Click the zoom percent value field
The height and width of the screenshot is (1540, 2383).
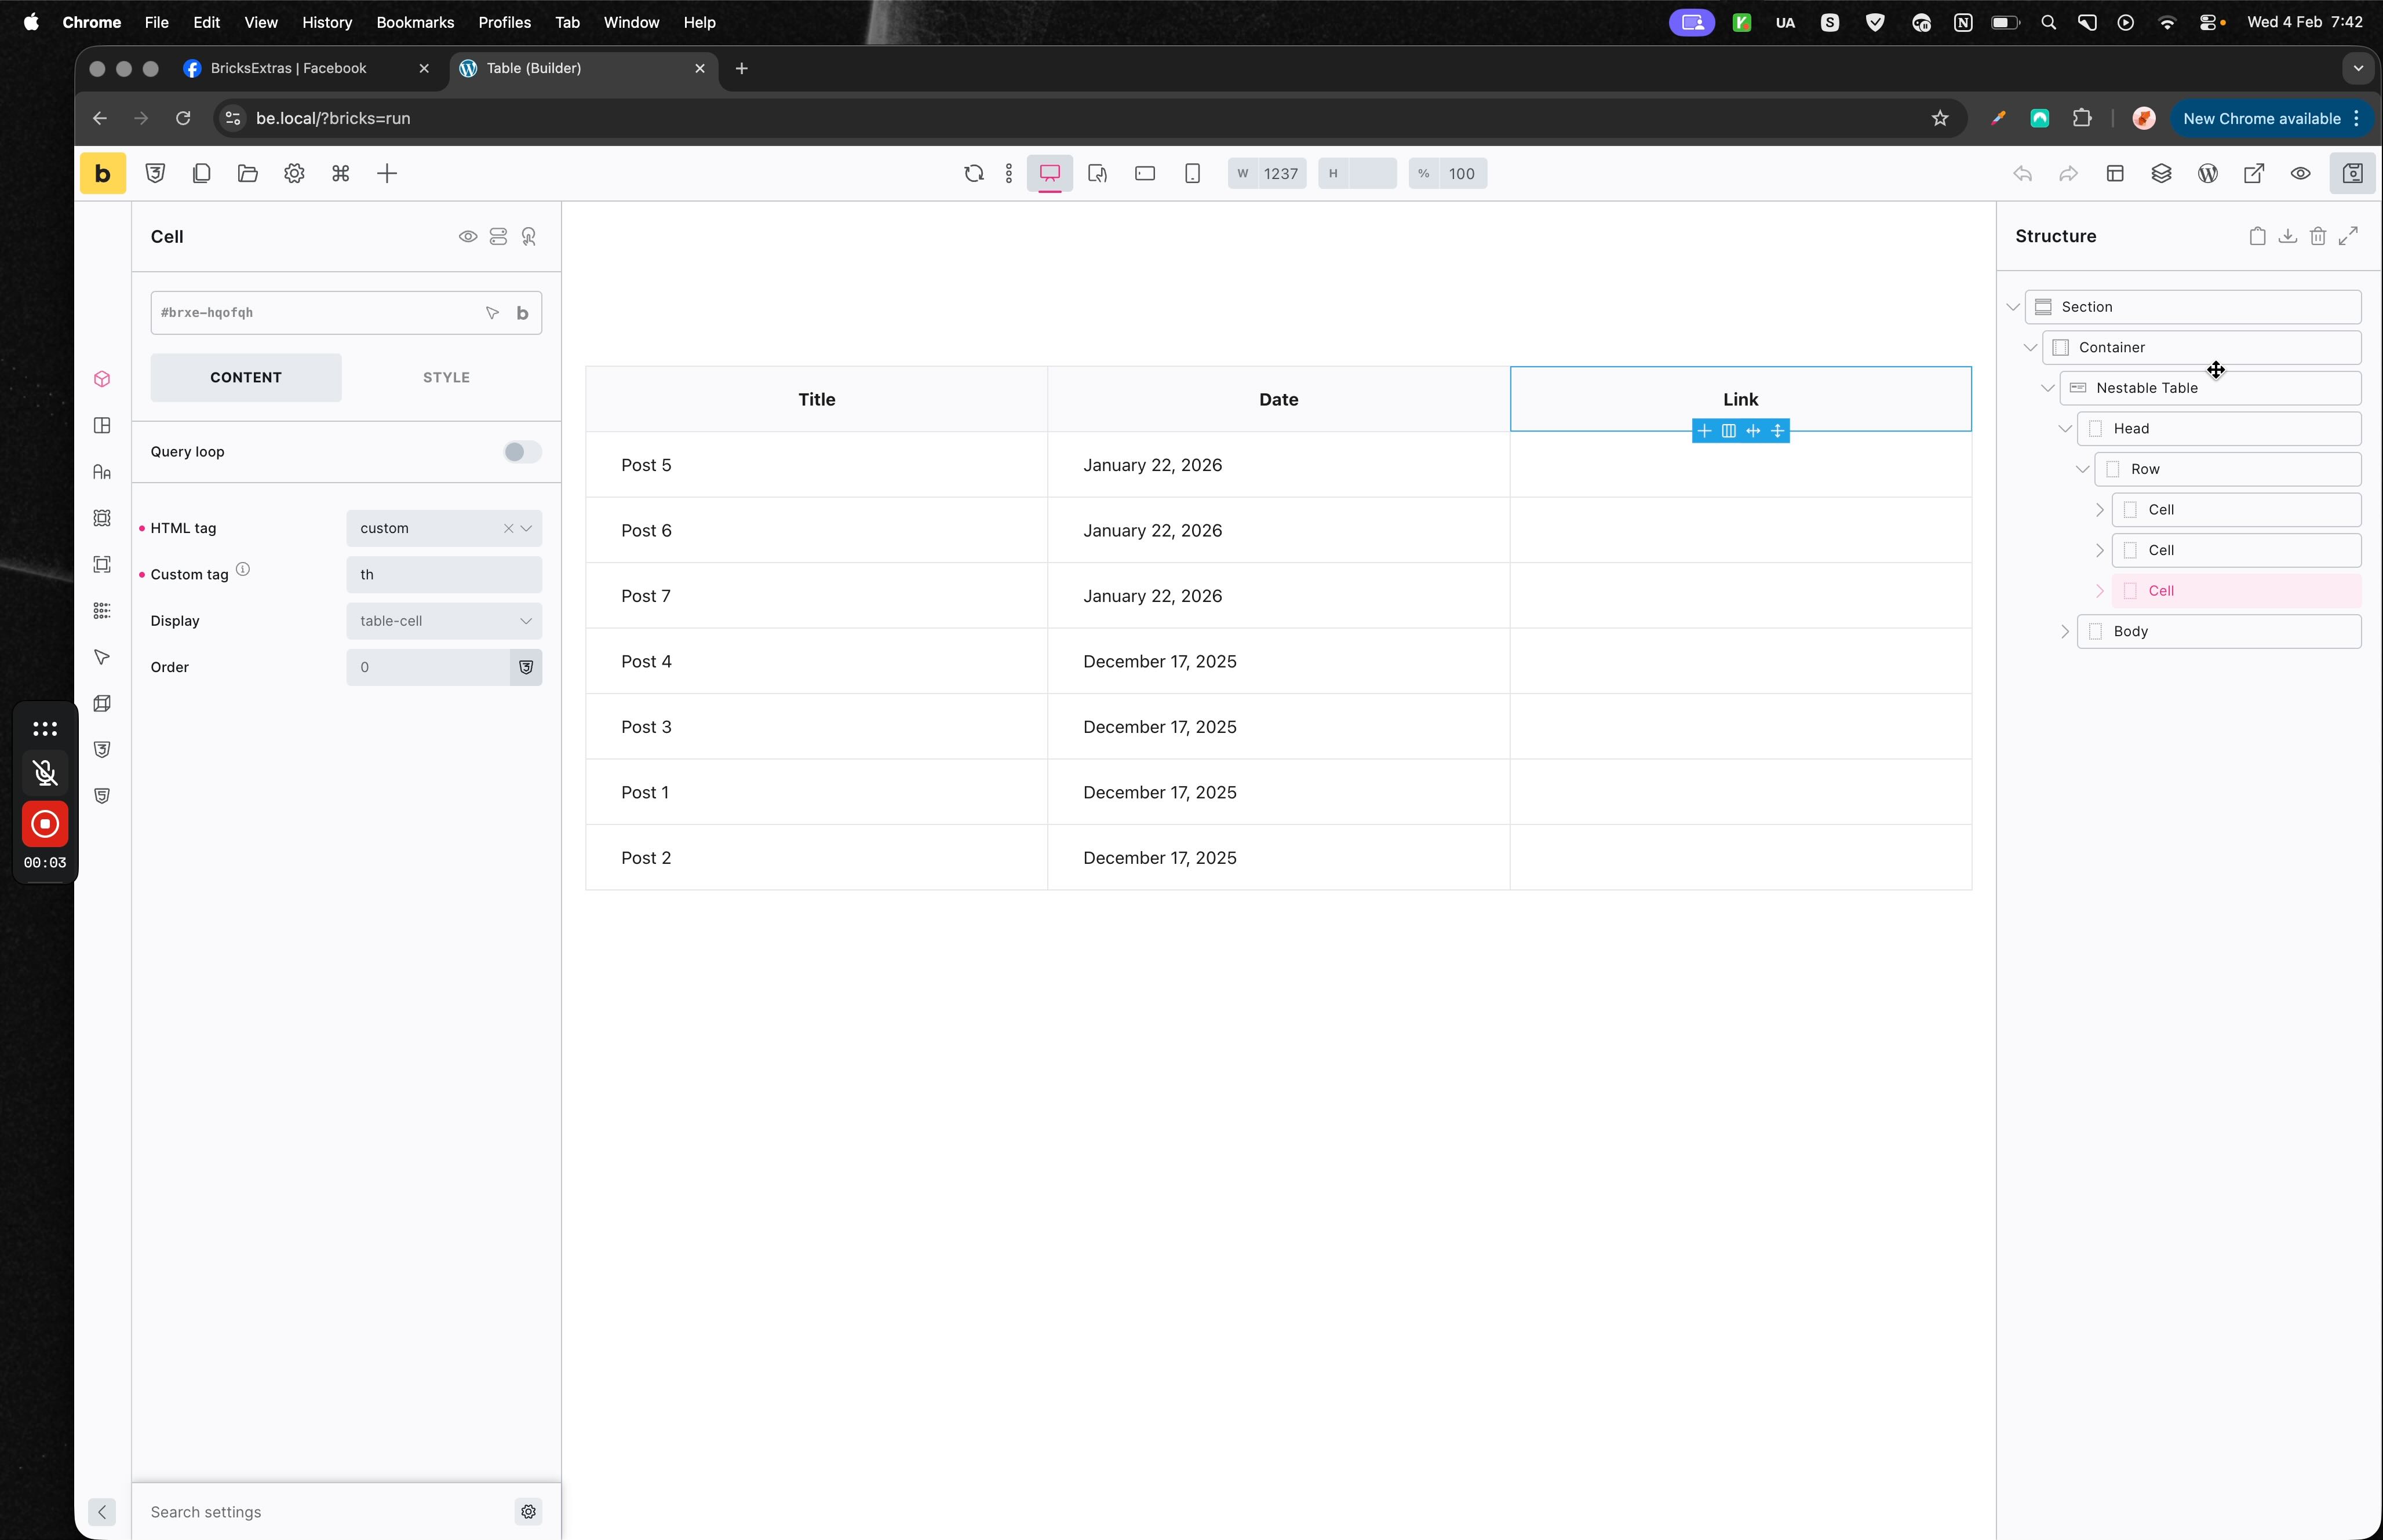click(x=1462, y=173)
